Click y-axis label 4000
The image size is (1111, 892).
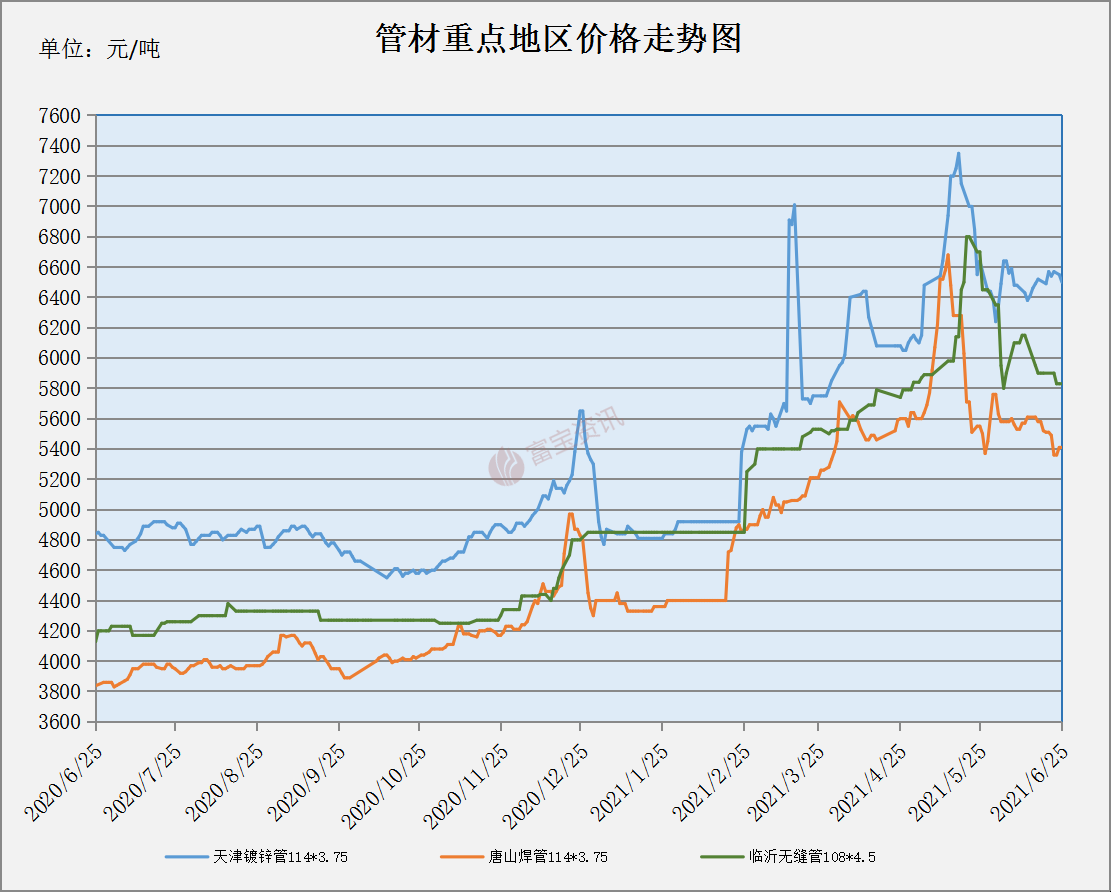(x=60, y=662)
